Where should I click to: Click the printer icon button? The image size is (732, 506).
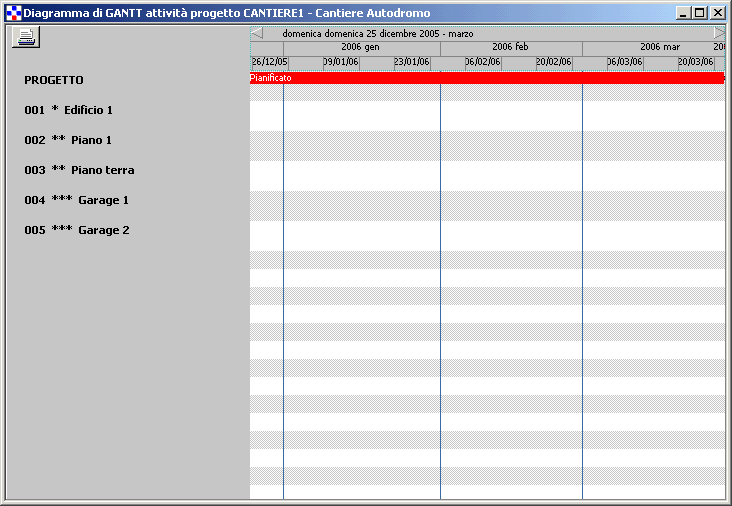(25, 37)
